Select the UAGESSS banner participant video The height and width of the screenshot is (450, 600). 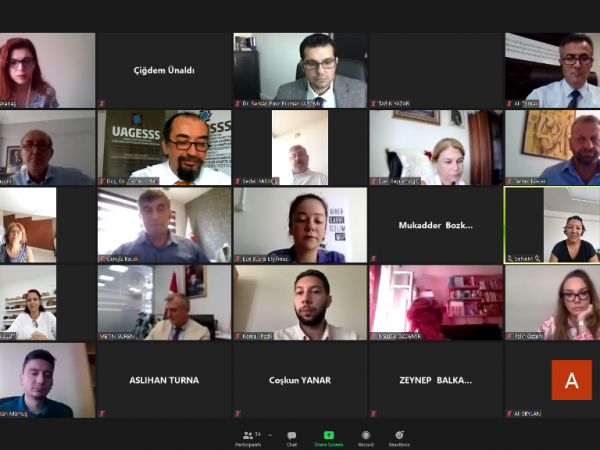pos(164,148)
